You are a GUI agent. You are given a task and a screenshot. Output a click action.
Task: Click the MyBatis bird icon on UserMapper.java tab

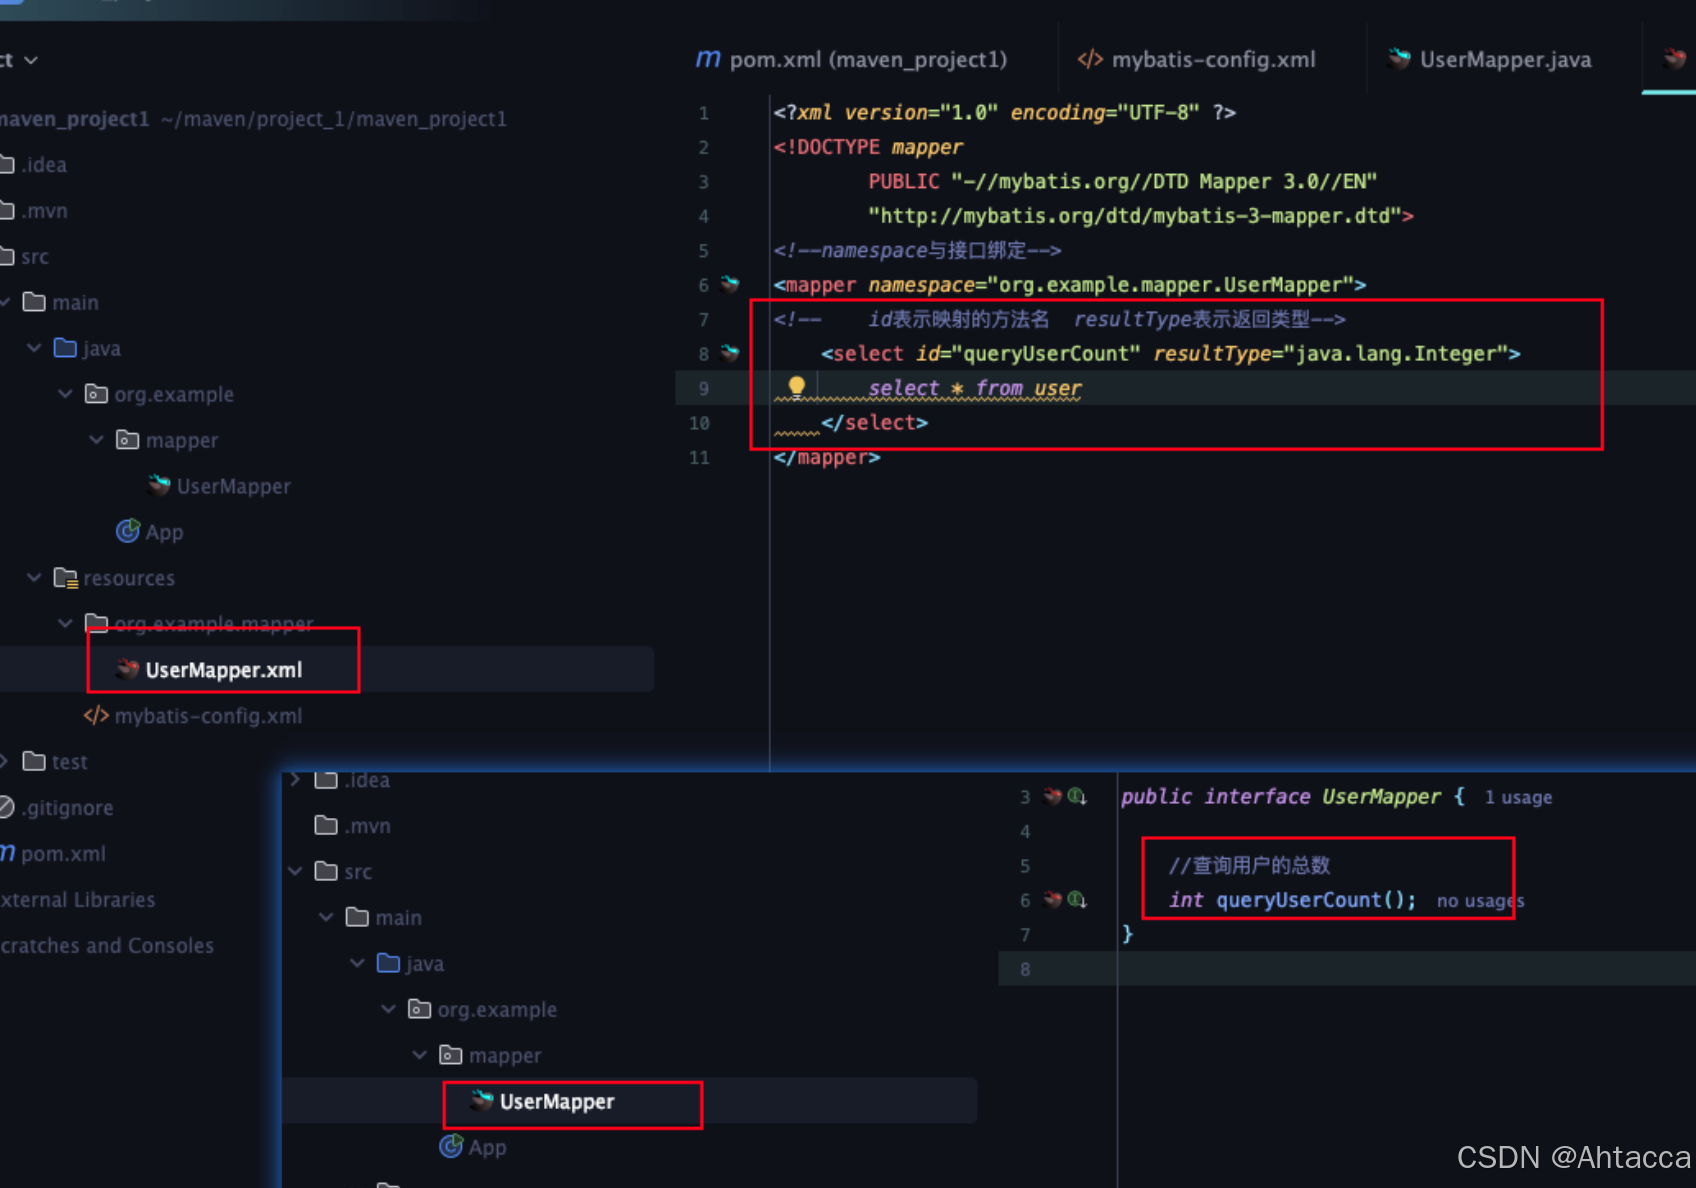[x=1399, y=59]
